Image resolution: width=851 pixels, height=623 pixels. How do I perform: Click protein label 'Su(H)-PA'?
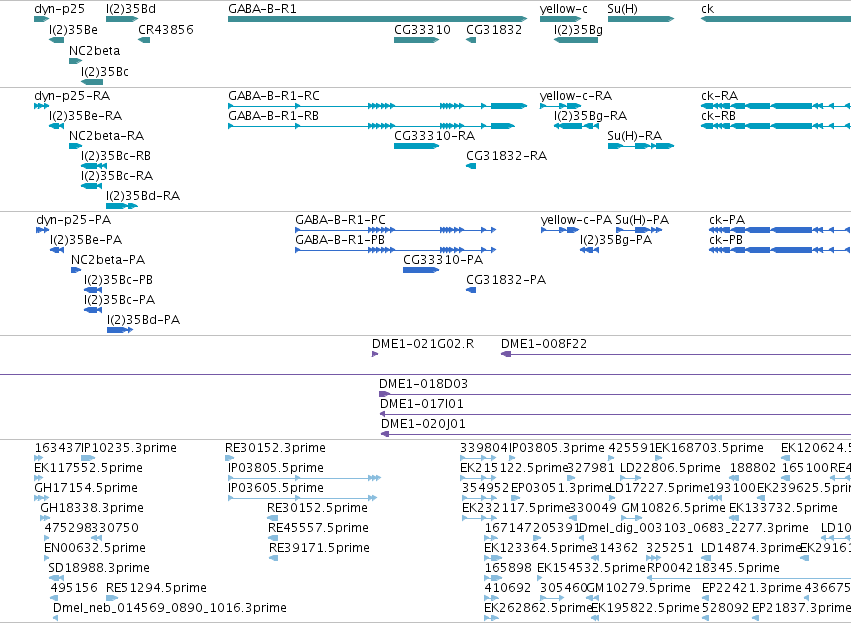click(642, 220)
